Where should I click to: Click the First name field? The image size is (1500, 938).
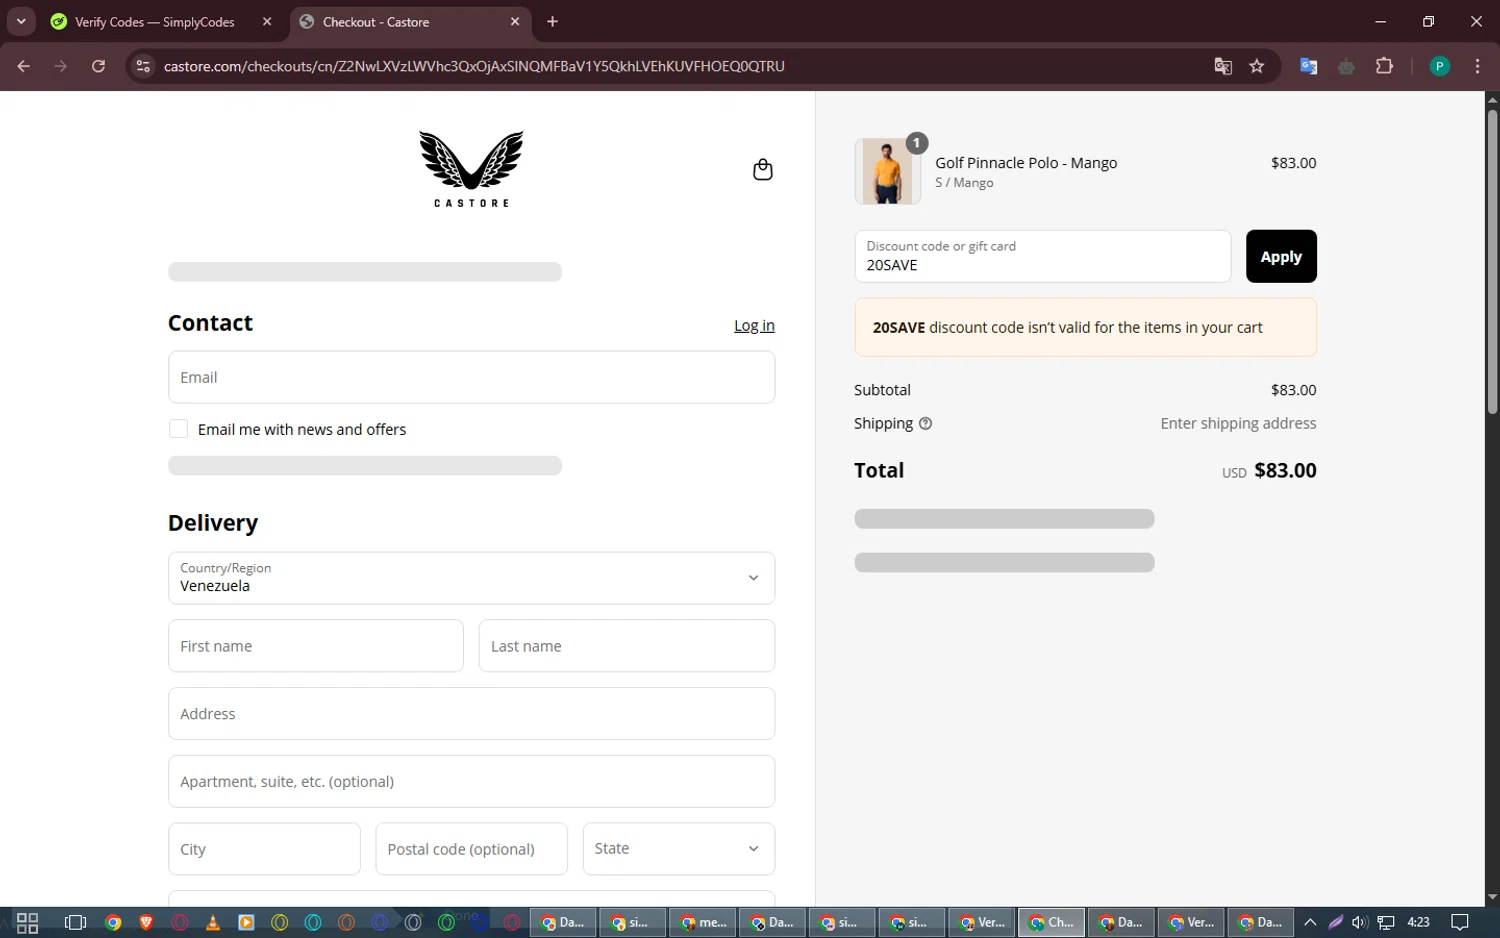tap(316, 646)
